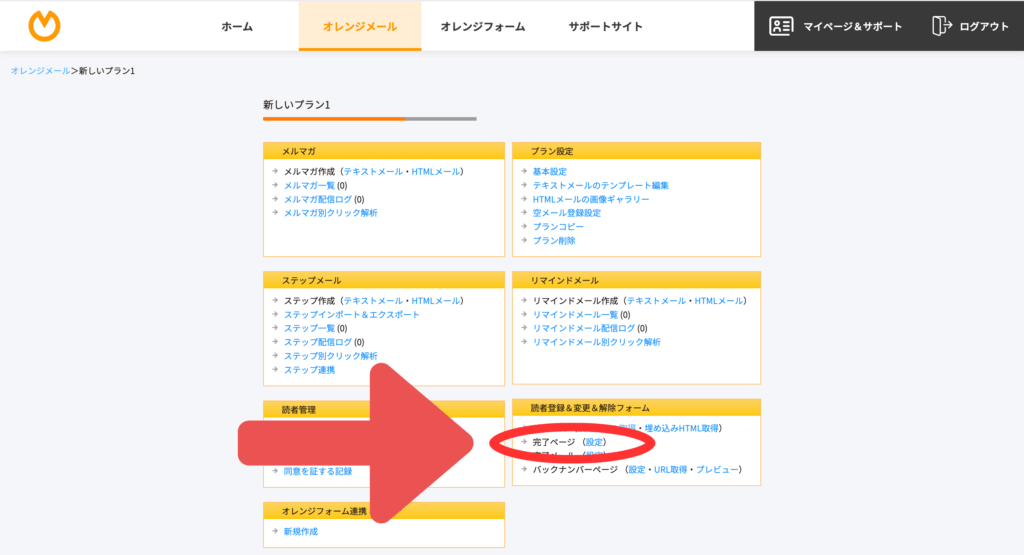Open 空メール登録設定 link
Image resolution: width=1024 pixels, height=555 pixels.
point(566,213)
